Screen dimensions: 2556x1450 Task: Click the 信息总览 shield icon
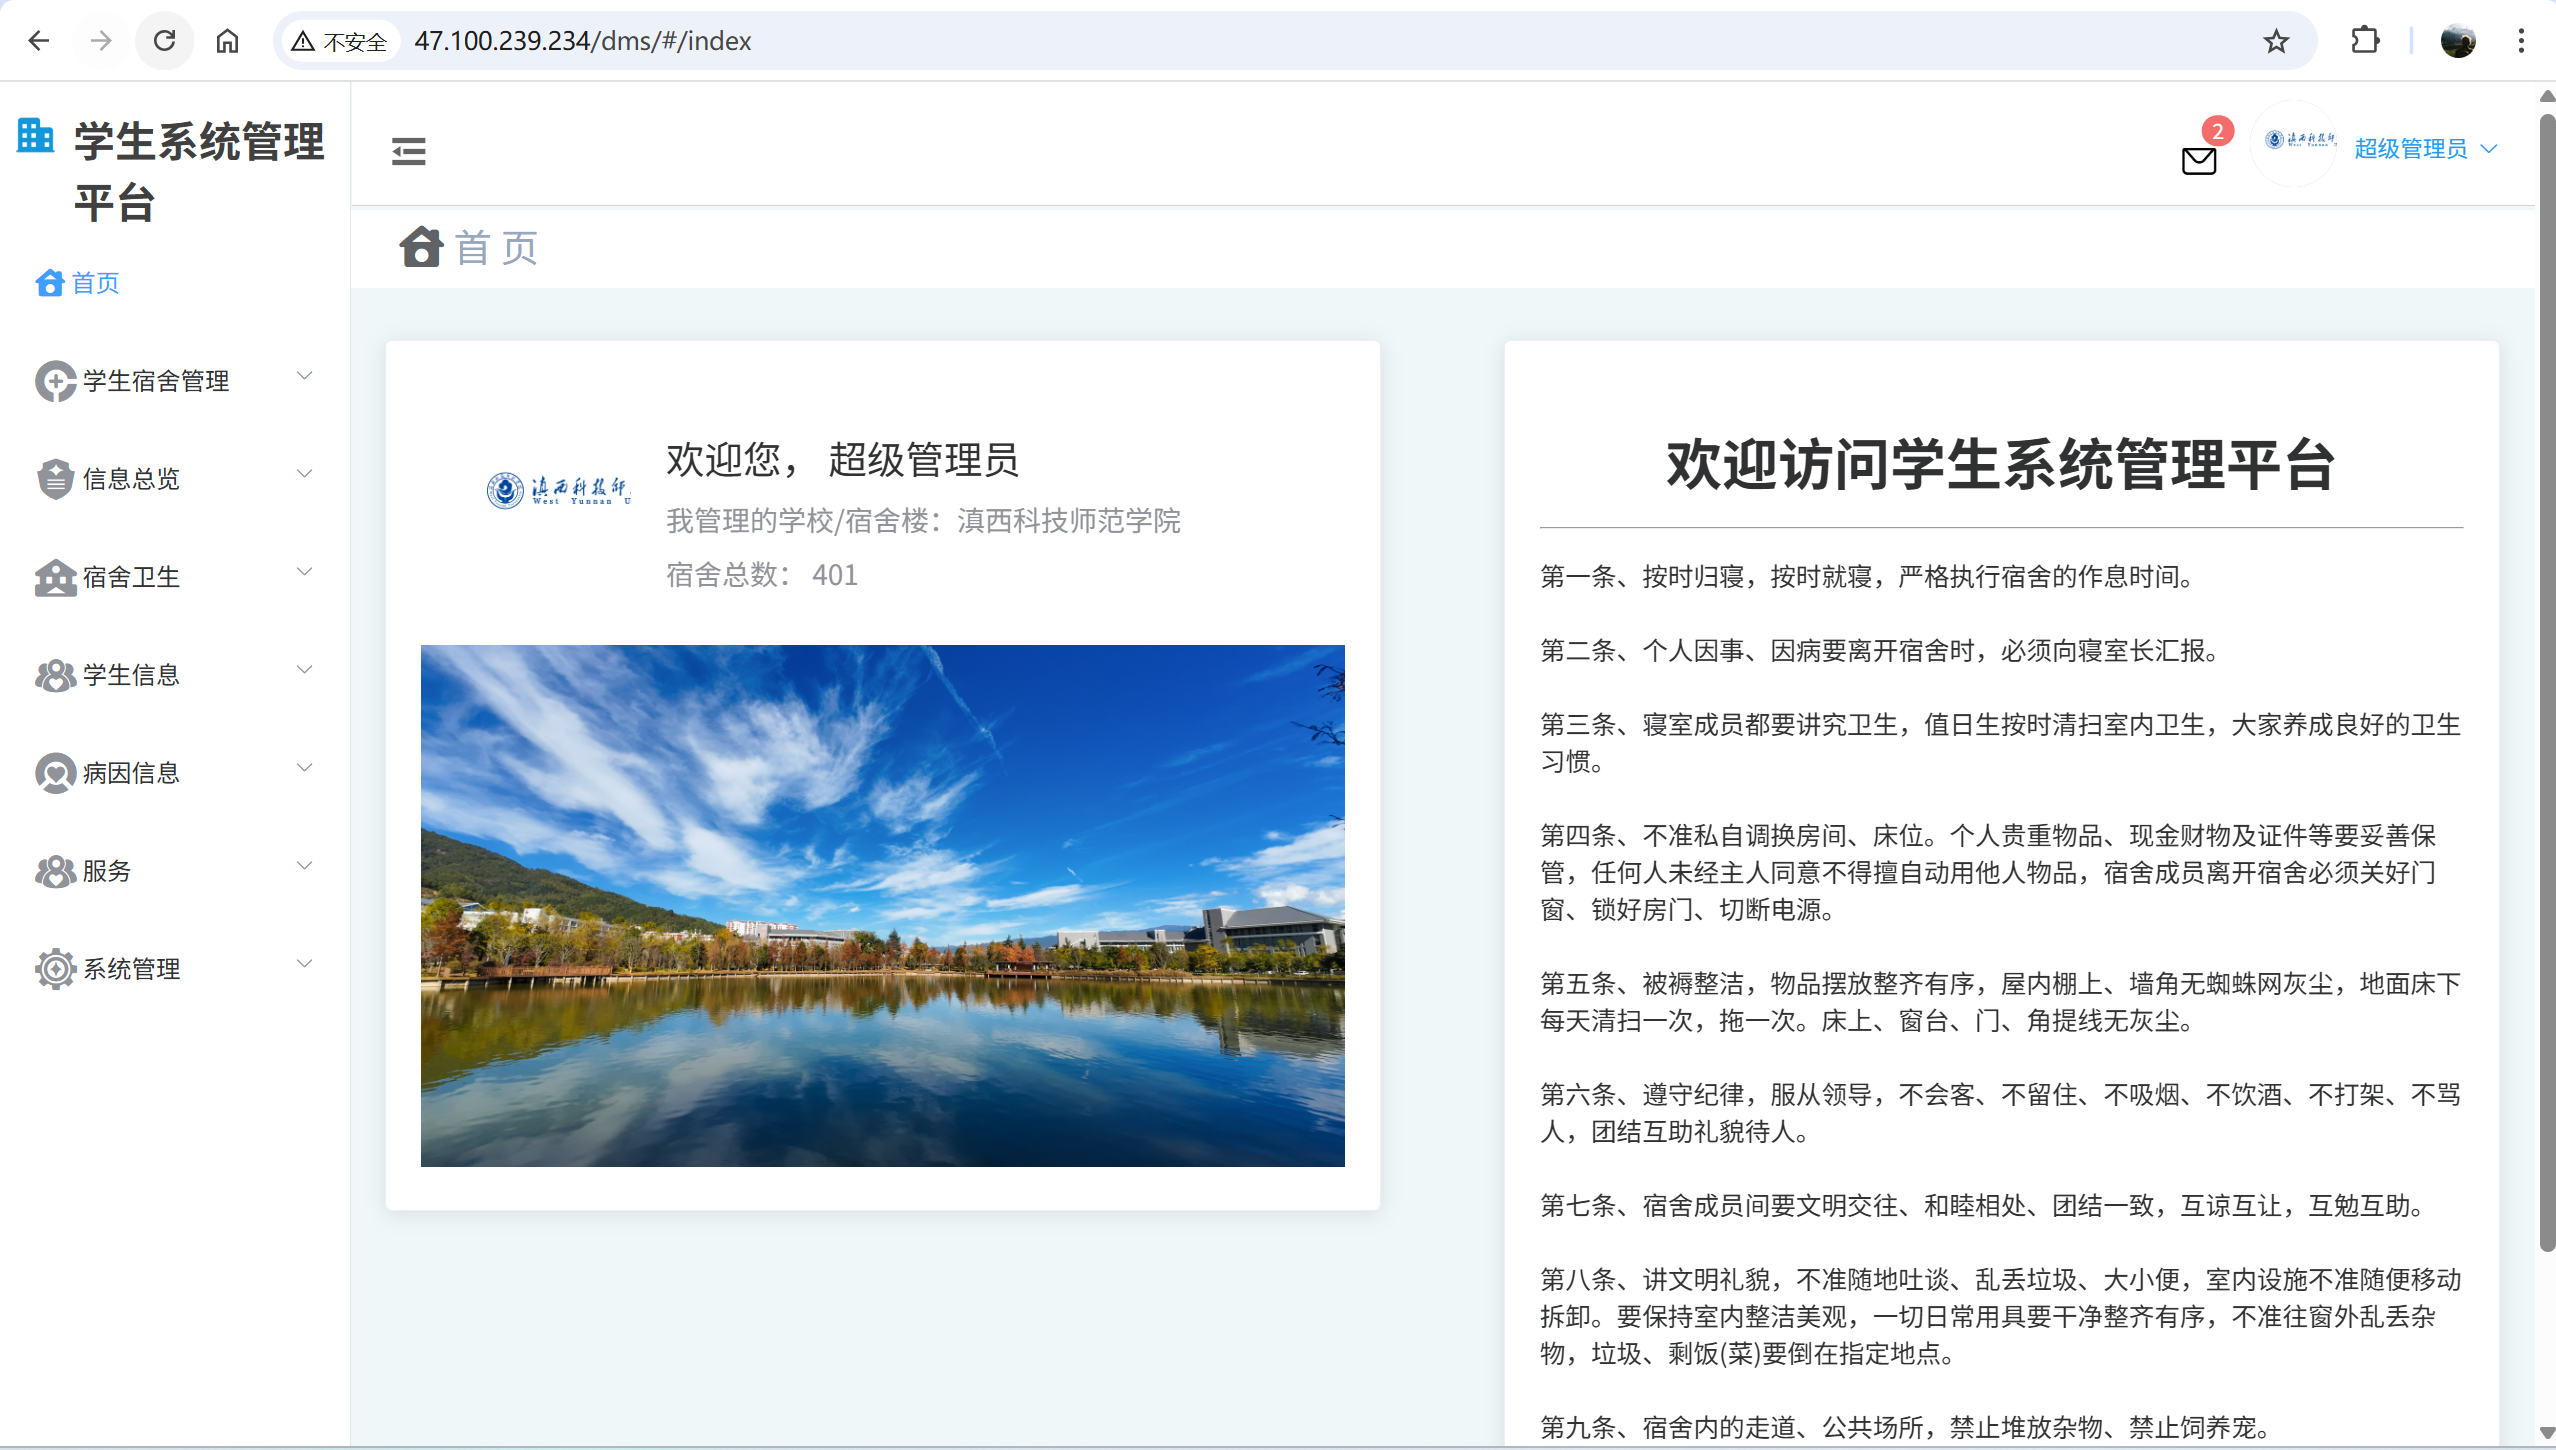tap(55, 479)
